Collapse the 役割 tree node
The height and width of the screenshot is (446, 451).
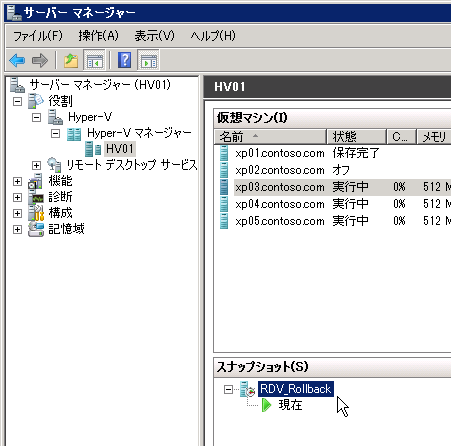click(17, 101)
